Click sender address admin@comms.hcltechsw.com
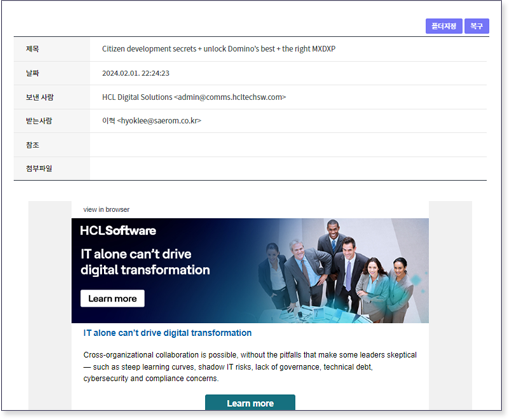Screen dimensions: 509x419 tap(230, 97)
